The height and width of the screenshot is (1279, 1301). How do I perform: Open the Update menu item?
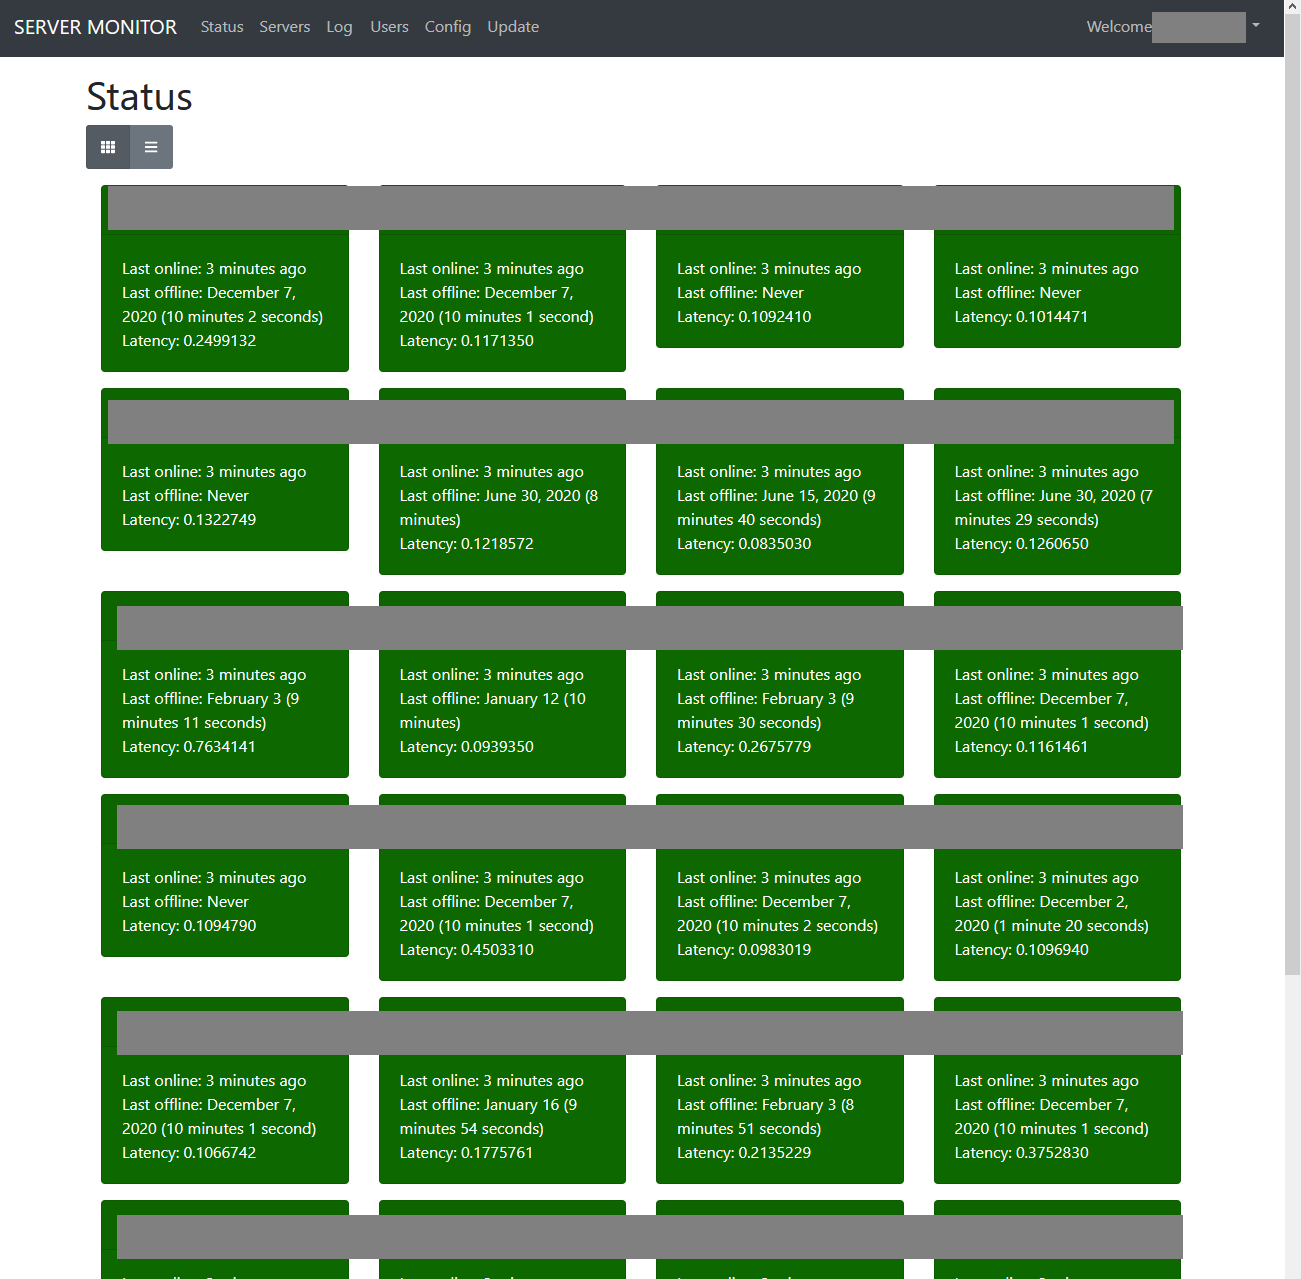[513, 27]
